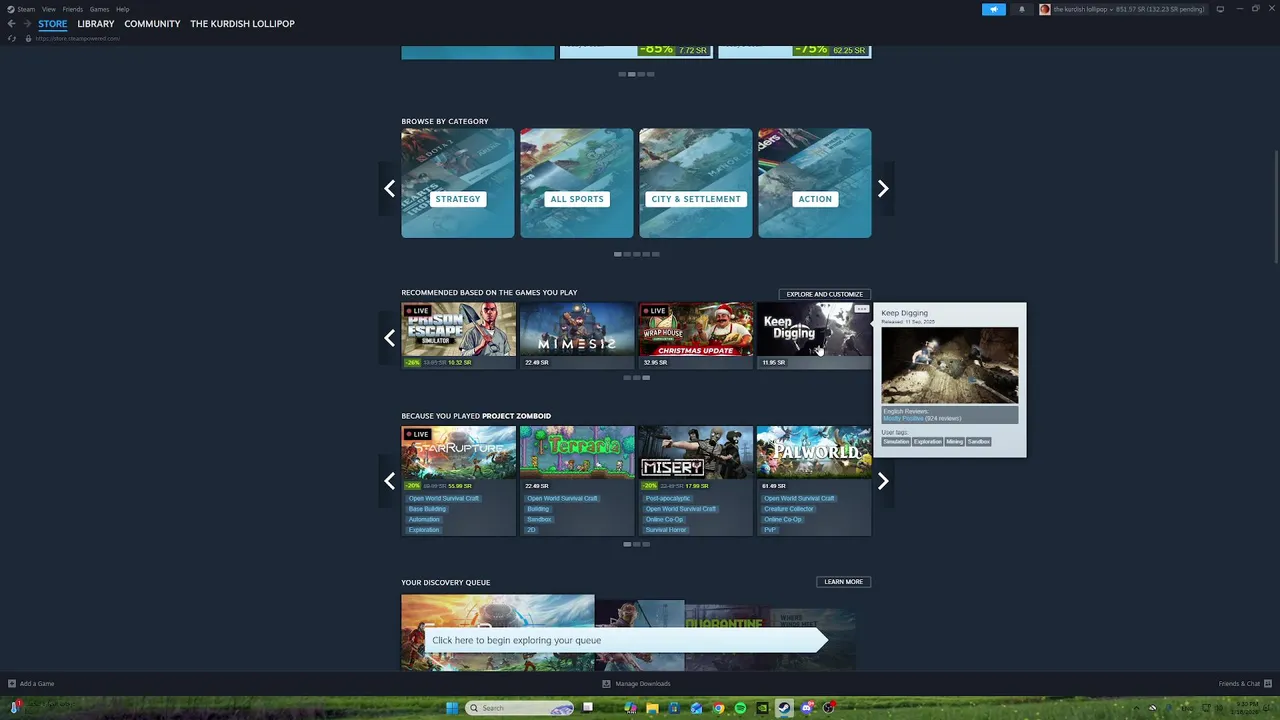The width and height of the screenshot is (1280, 720).
Task: Click Mostly Positive reviews in Keep Digging tooltip
Action: tap(903, 419)
